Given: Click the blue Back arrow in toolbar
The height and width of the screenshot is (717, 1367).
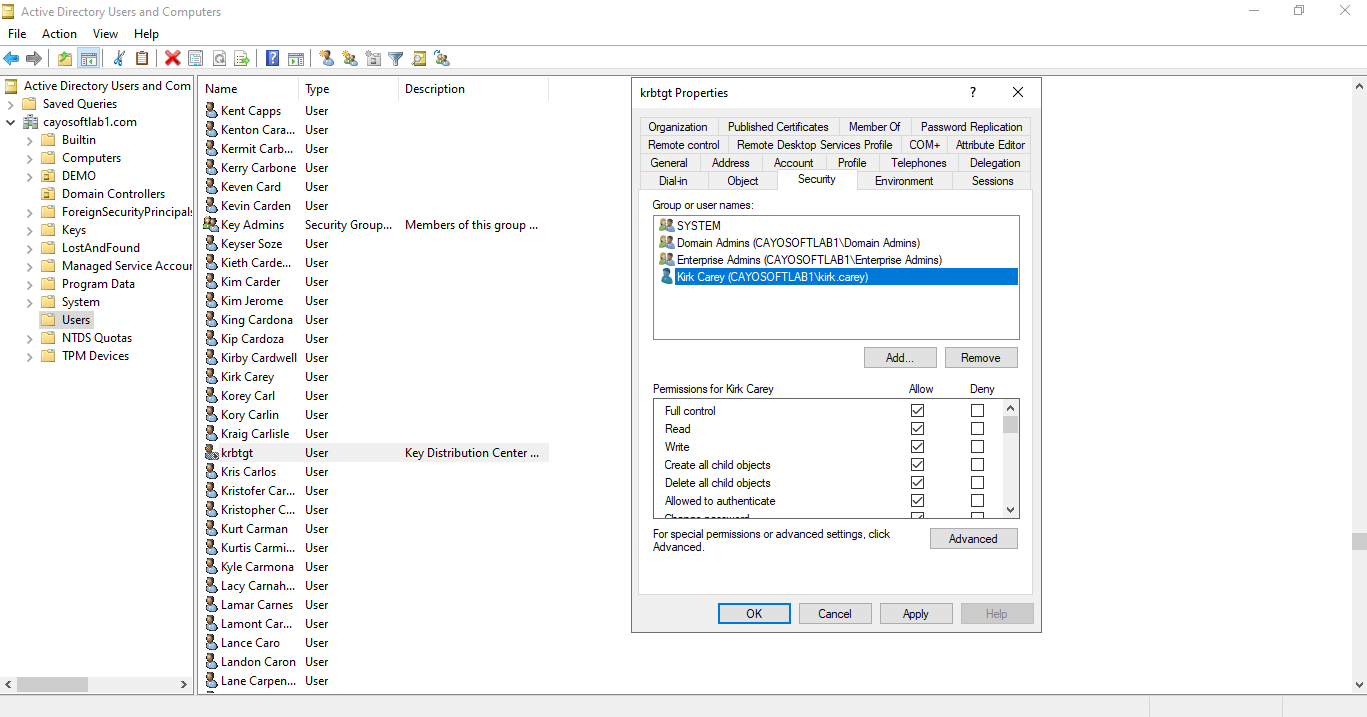Looking at the screenshot, I should (x=11, y=59).
